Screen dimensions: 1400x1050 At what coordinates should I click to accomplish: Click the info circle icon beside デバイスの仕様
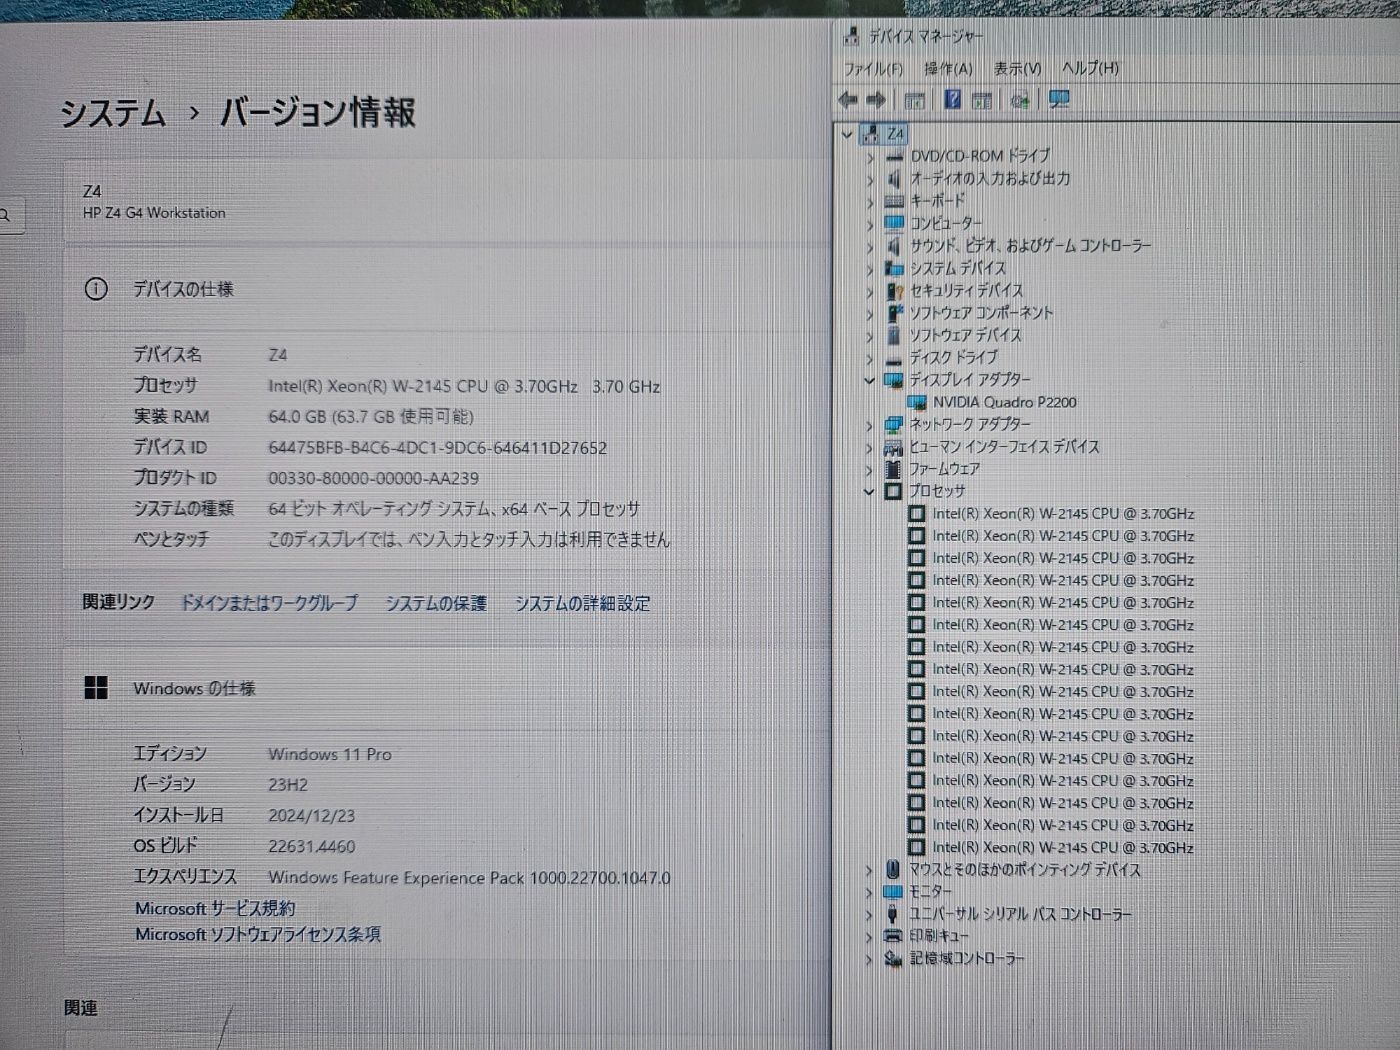point(96,289)
